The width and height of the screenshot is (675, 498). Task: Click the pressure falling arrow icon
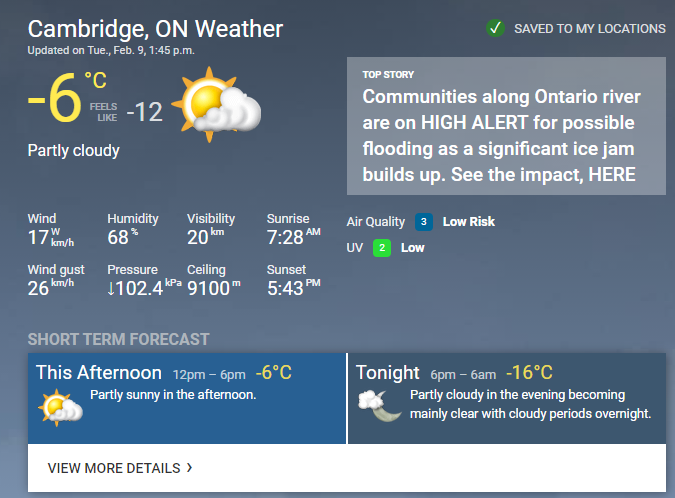click(x=111, y=288)
